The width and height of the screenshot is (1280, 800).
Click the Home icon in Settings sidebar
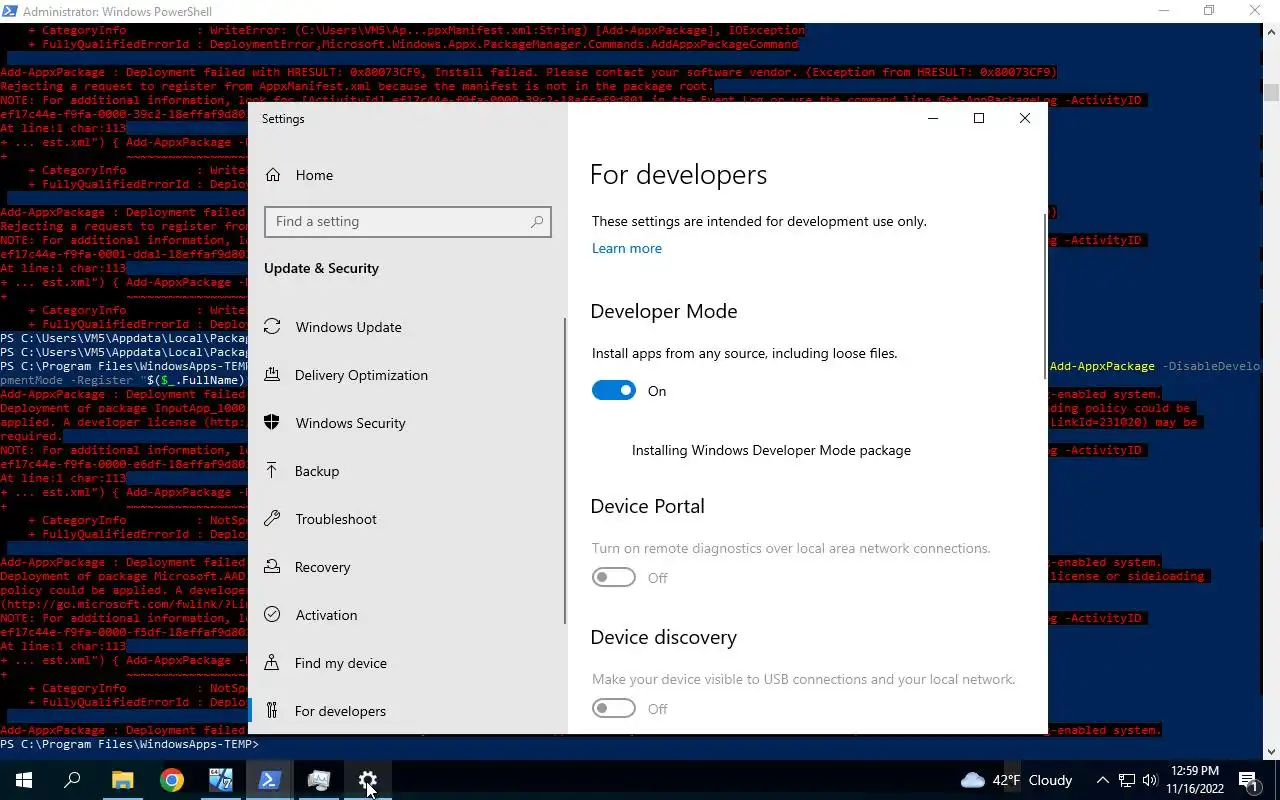coord(272,175)
